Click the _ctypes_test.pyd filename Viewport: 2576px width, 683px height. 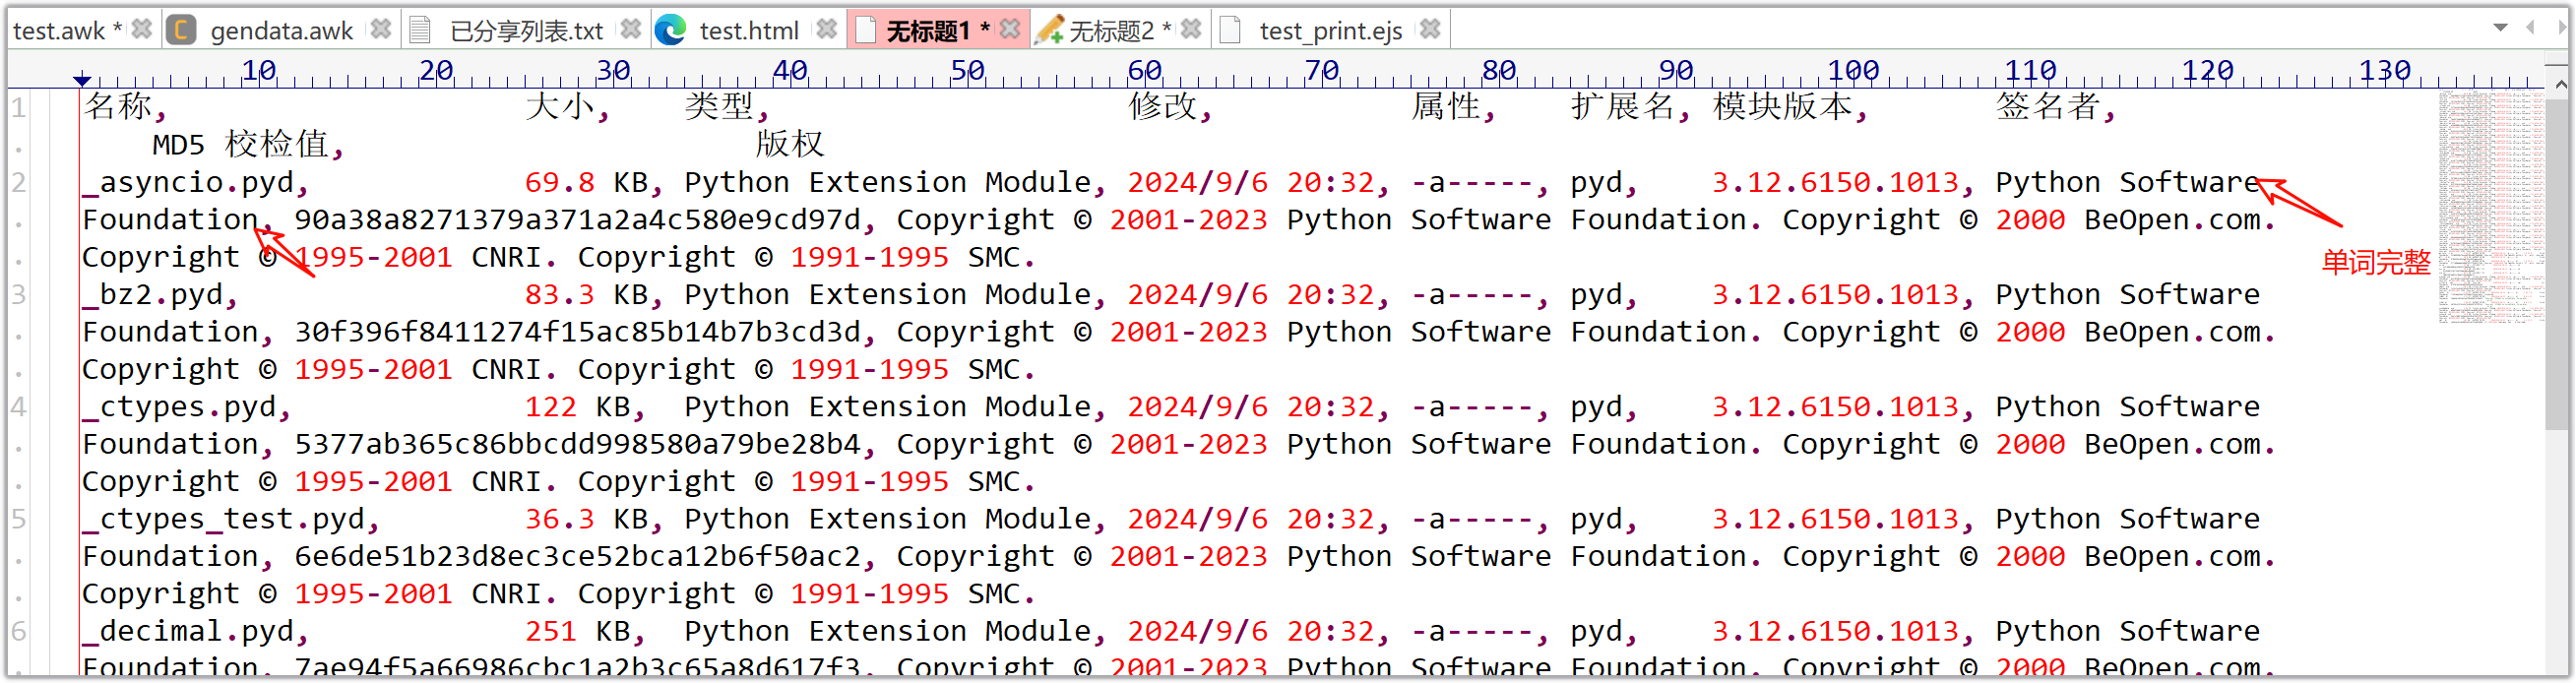[224, 518]
